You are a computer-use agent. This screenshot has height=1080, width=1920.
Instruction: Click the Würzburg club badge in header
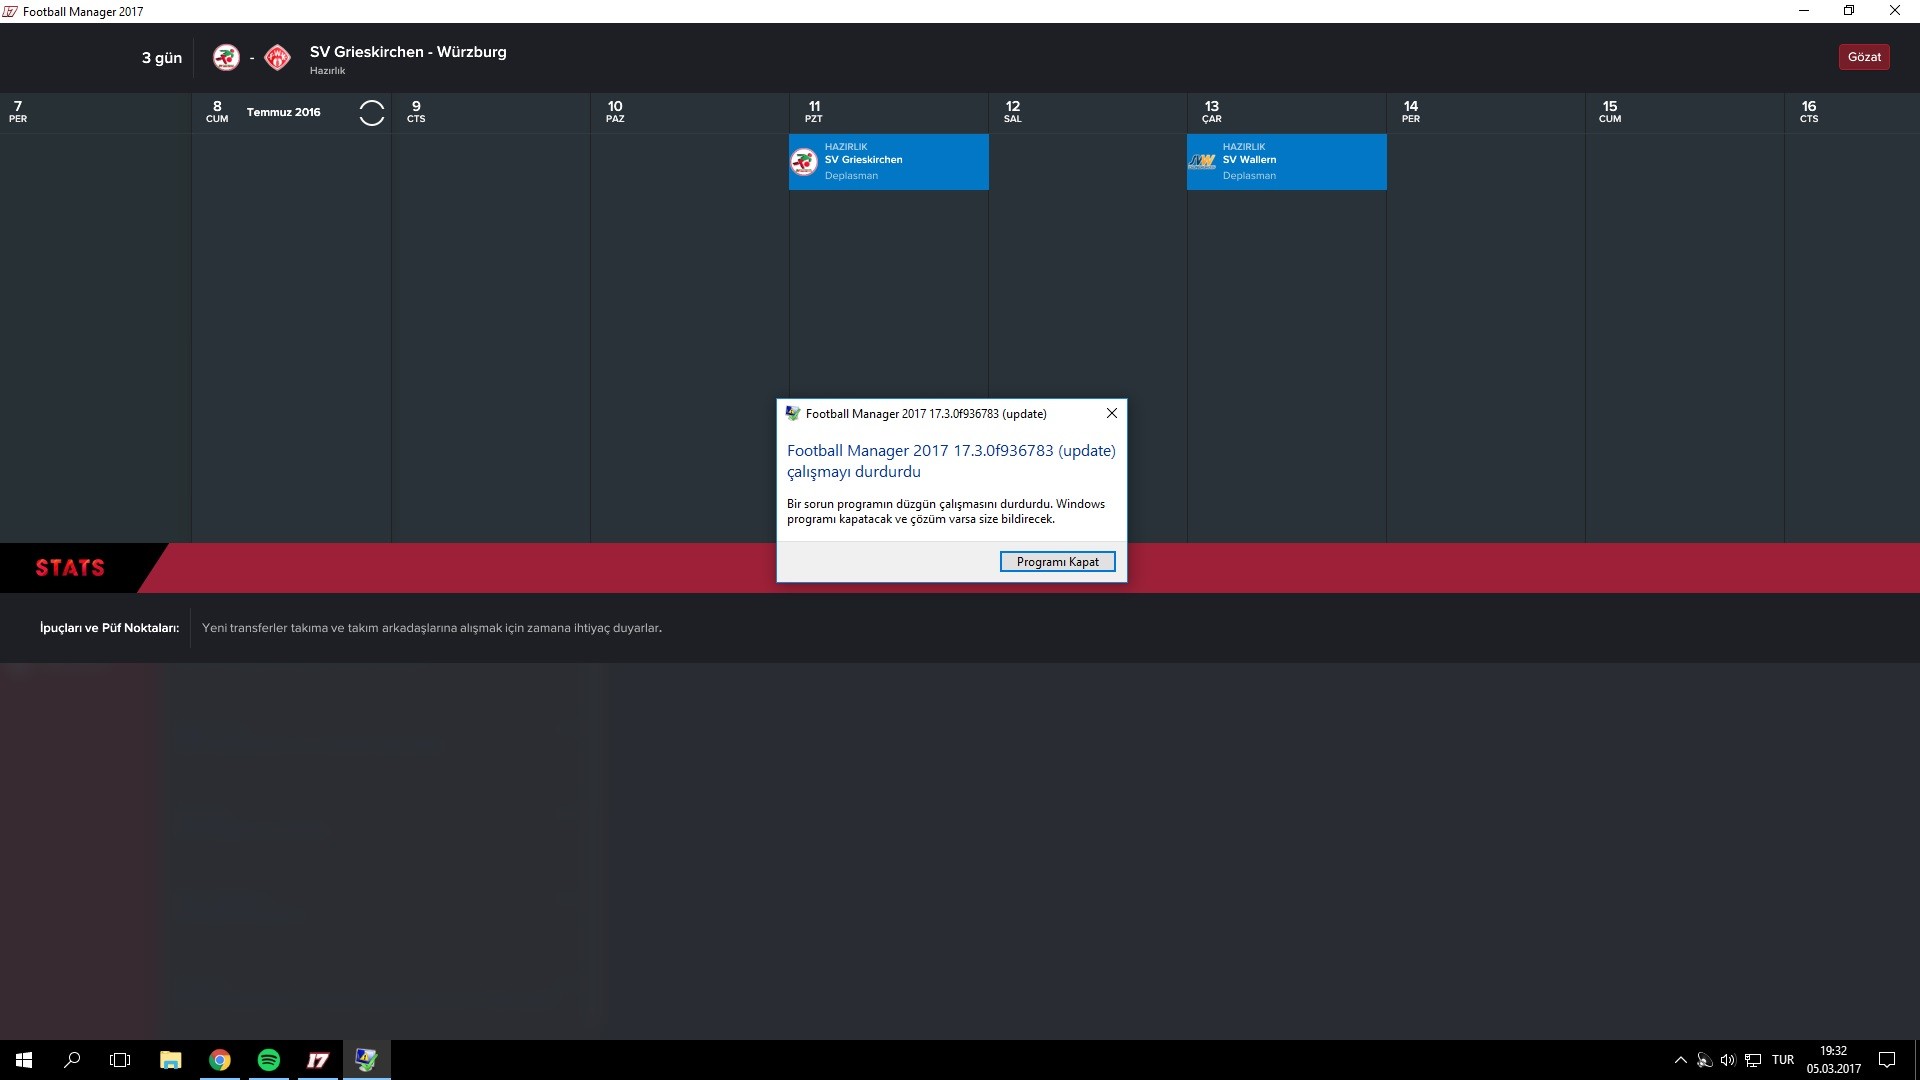(x=277, y=57)
